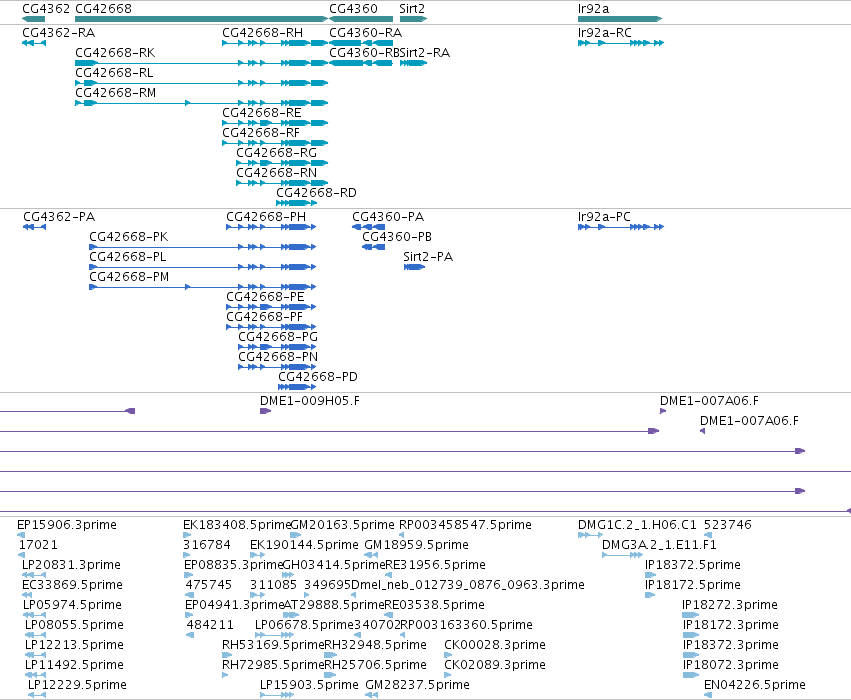The height and width of the screenshot is (700, 851).
Task: Click EST IP18372.5prime
Action: tap(693, 565)
